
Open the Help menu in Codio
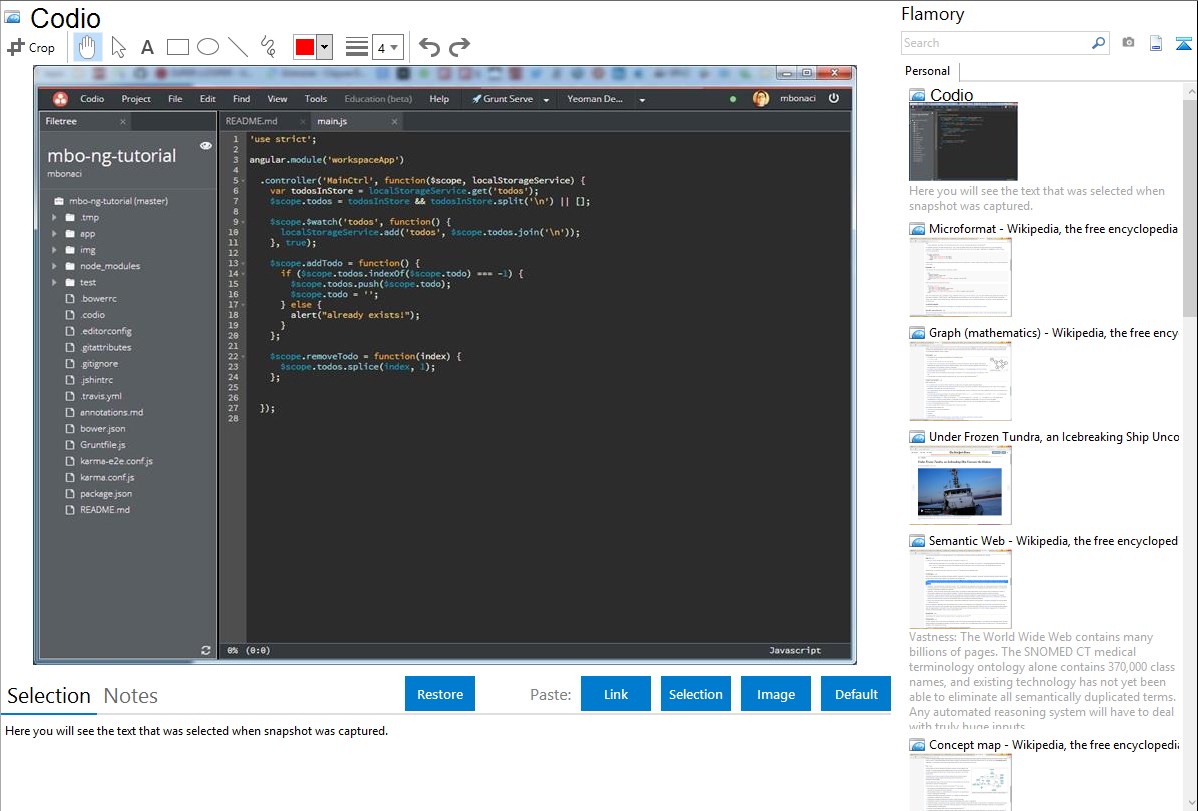tap(439, 99)
